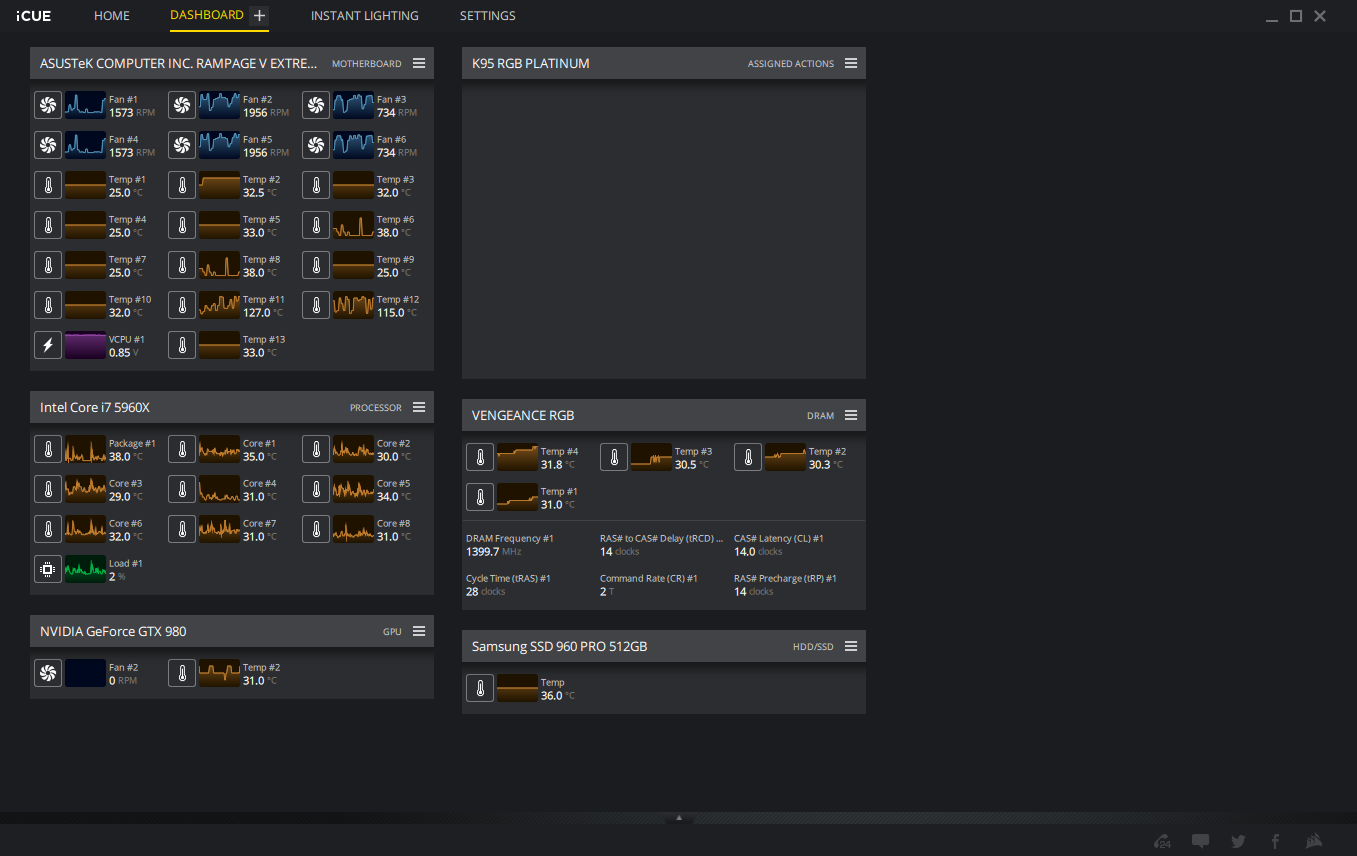Select the Cycle Time (tRAS) #1 label
Screen dimensions: 1357x856
point(508,579)
